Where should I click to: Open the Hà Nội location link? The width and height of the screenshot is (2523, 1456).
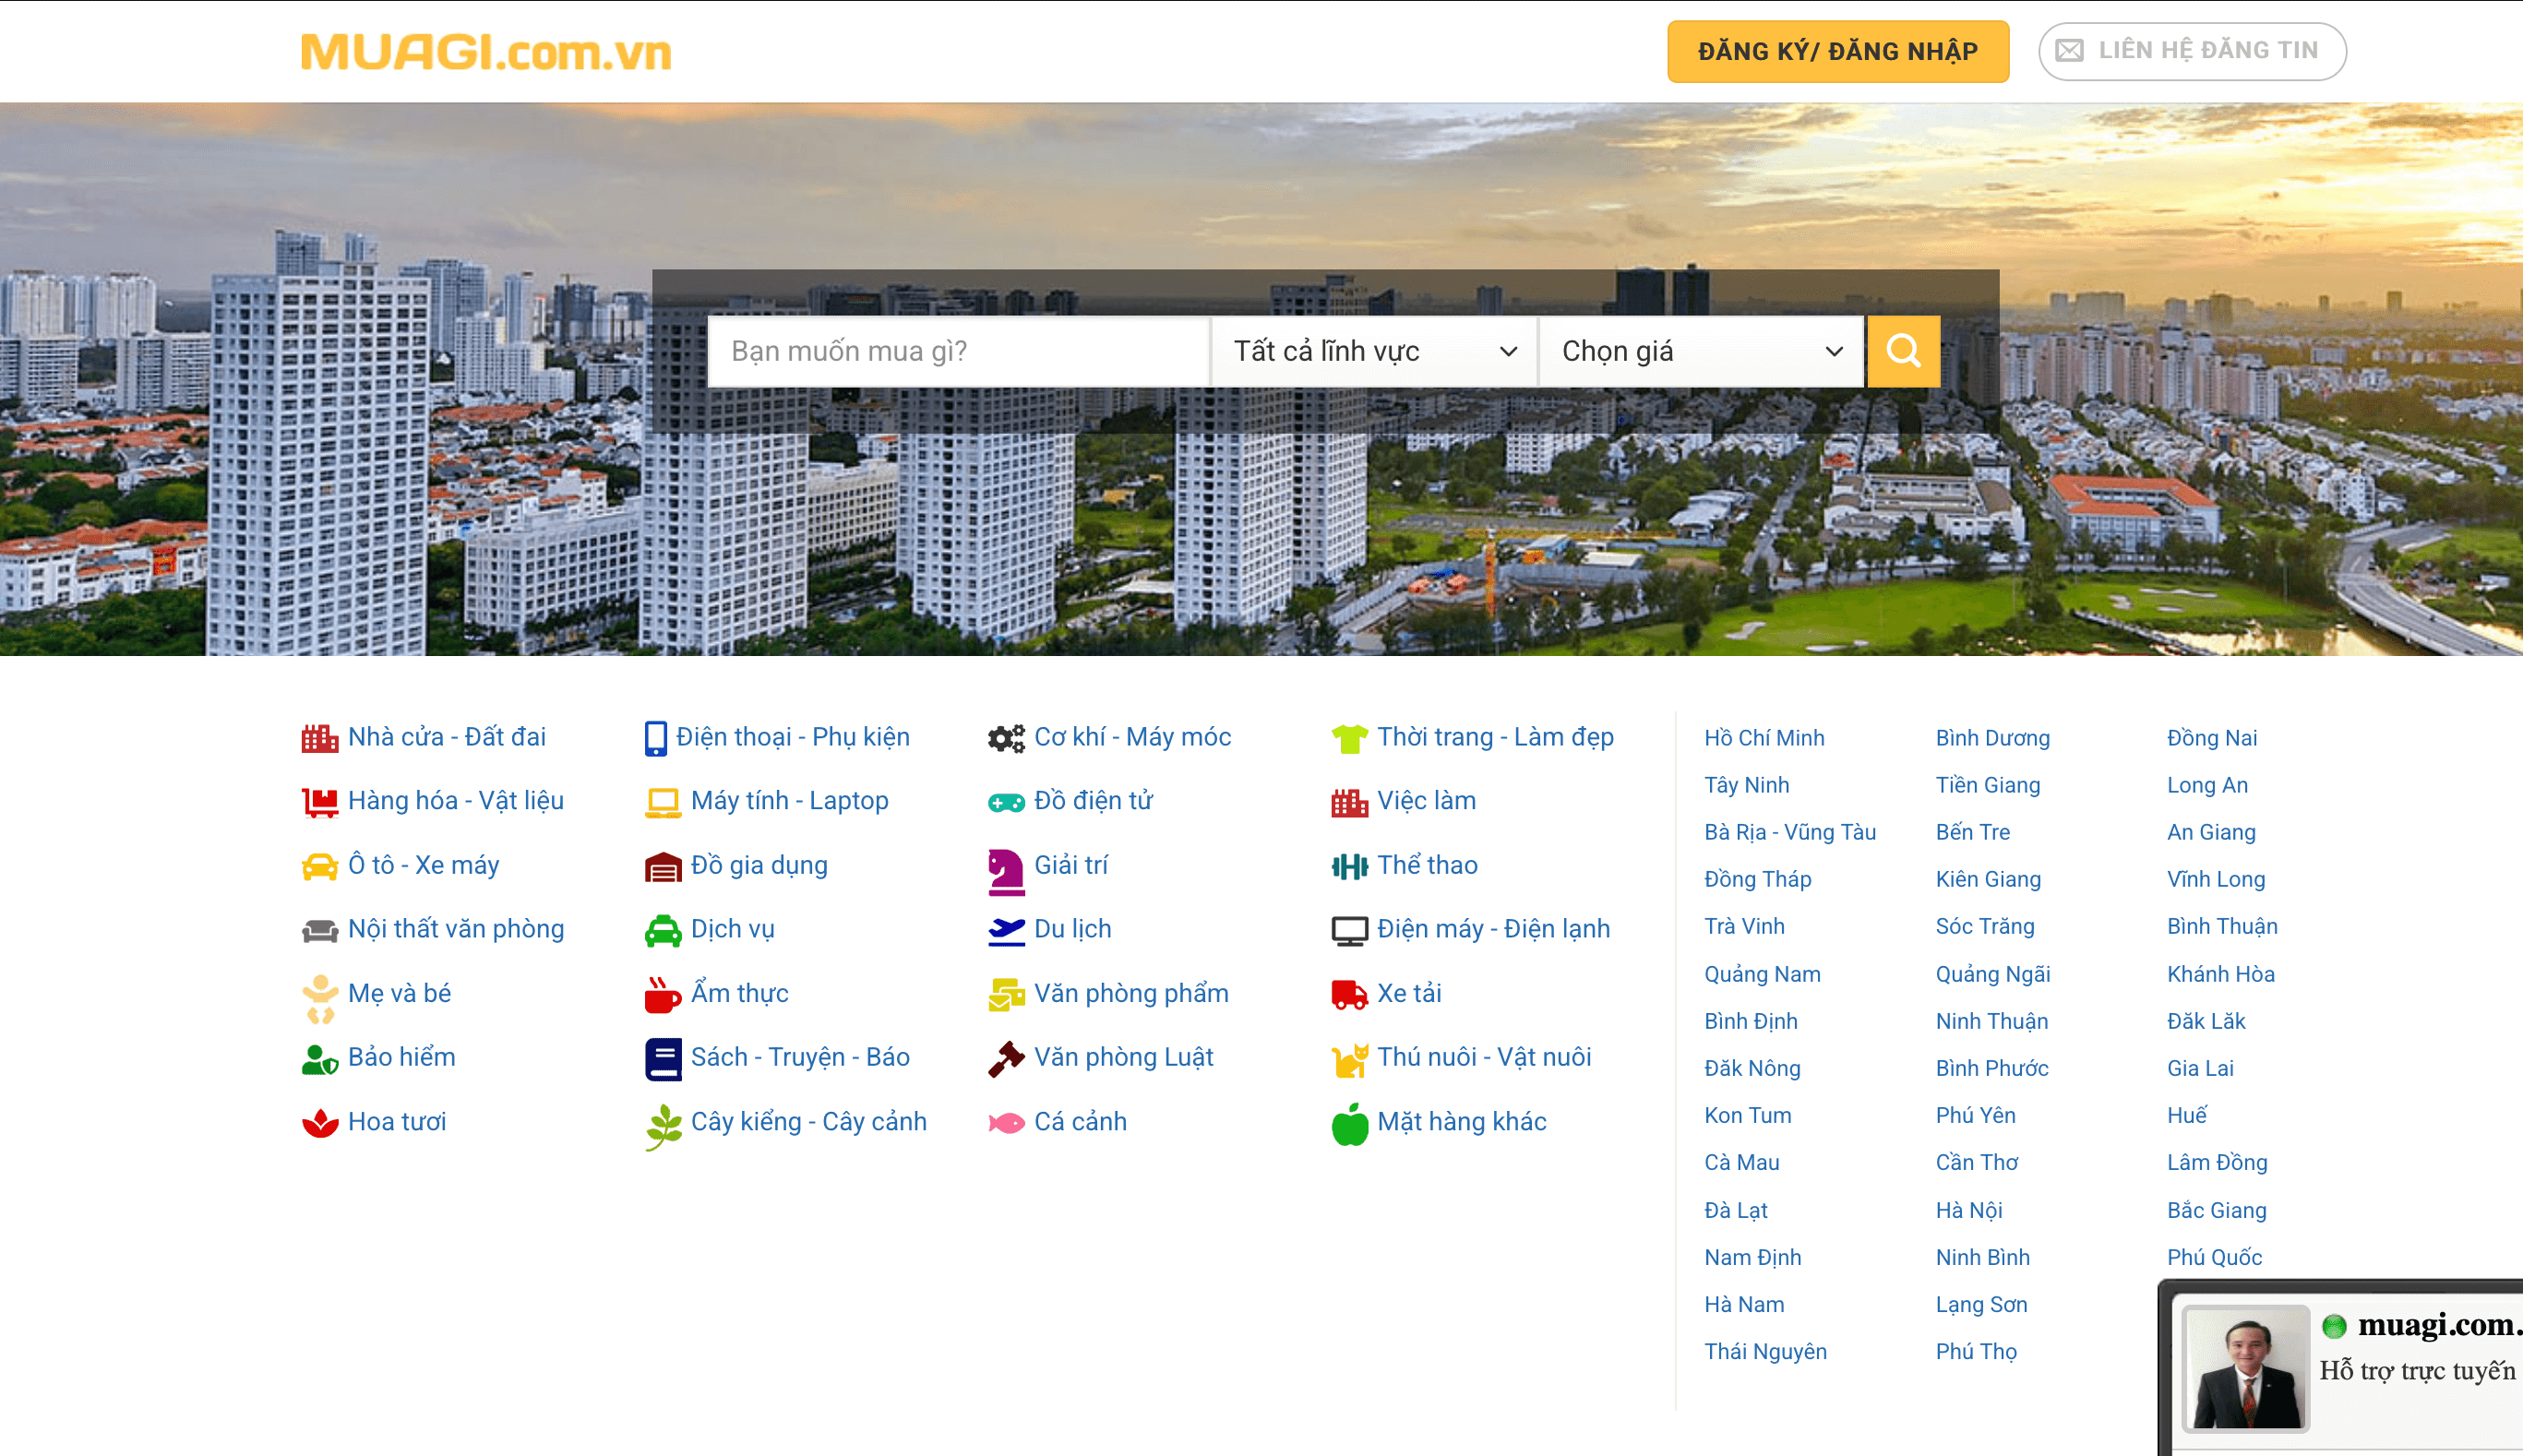[1968, 1210]
